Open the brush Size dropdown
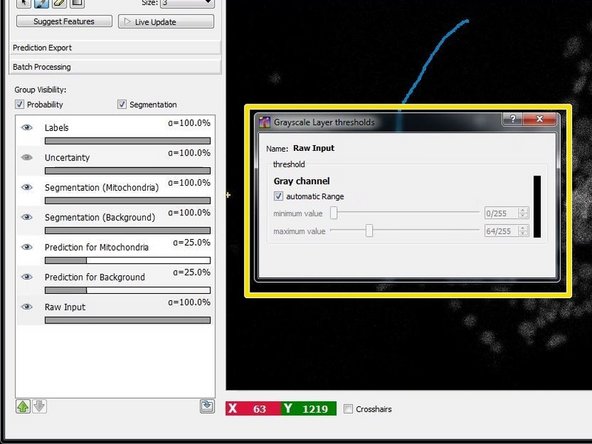 (x=188, y=3)
